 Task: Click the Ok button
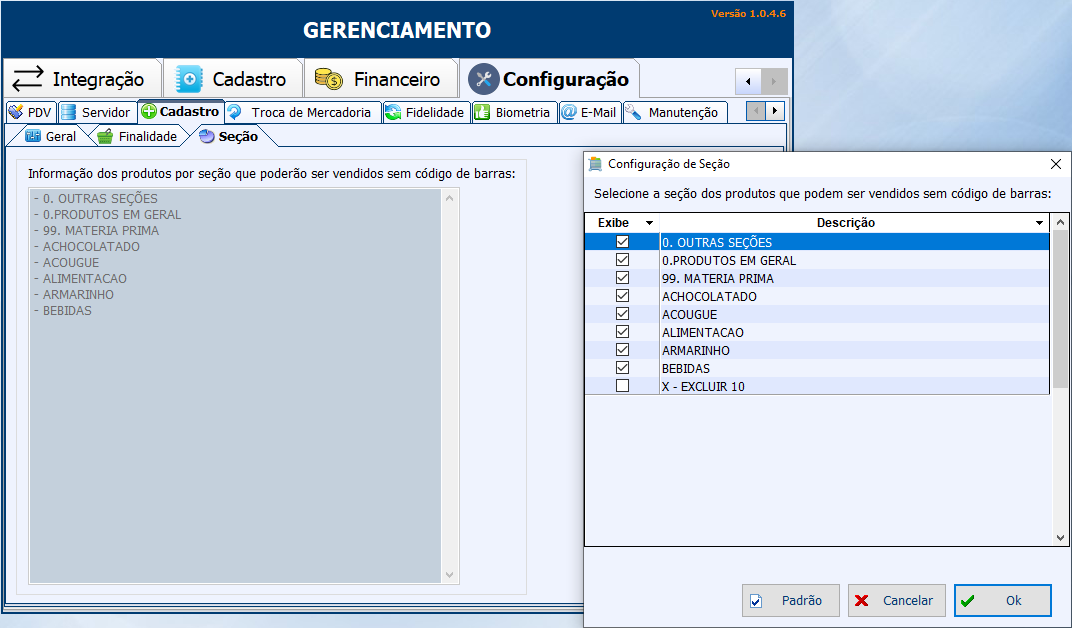[x=1002, y=600]
